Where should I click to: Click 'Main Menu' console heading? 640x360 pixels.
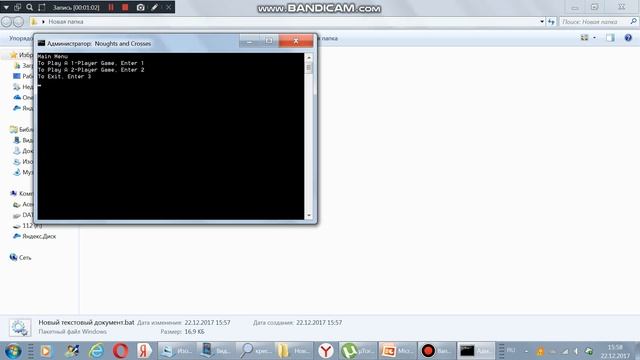coord(53,56)
